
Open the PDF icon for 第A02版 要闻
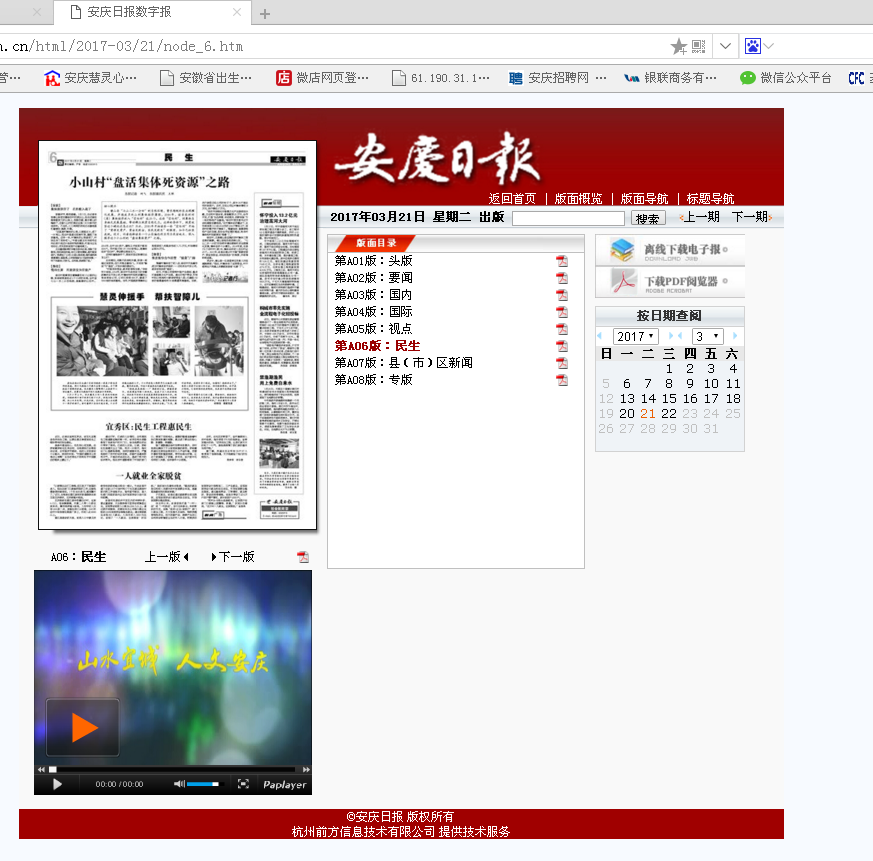pyautogui.click(x=562, y=278)
